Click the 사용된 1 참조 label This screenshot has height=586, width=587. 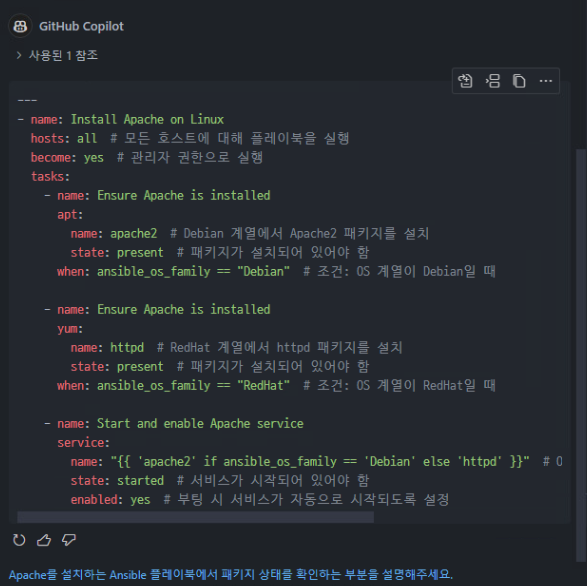pyautogui.click(x=63, y=55)
